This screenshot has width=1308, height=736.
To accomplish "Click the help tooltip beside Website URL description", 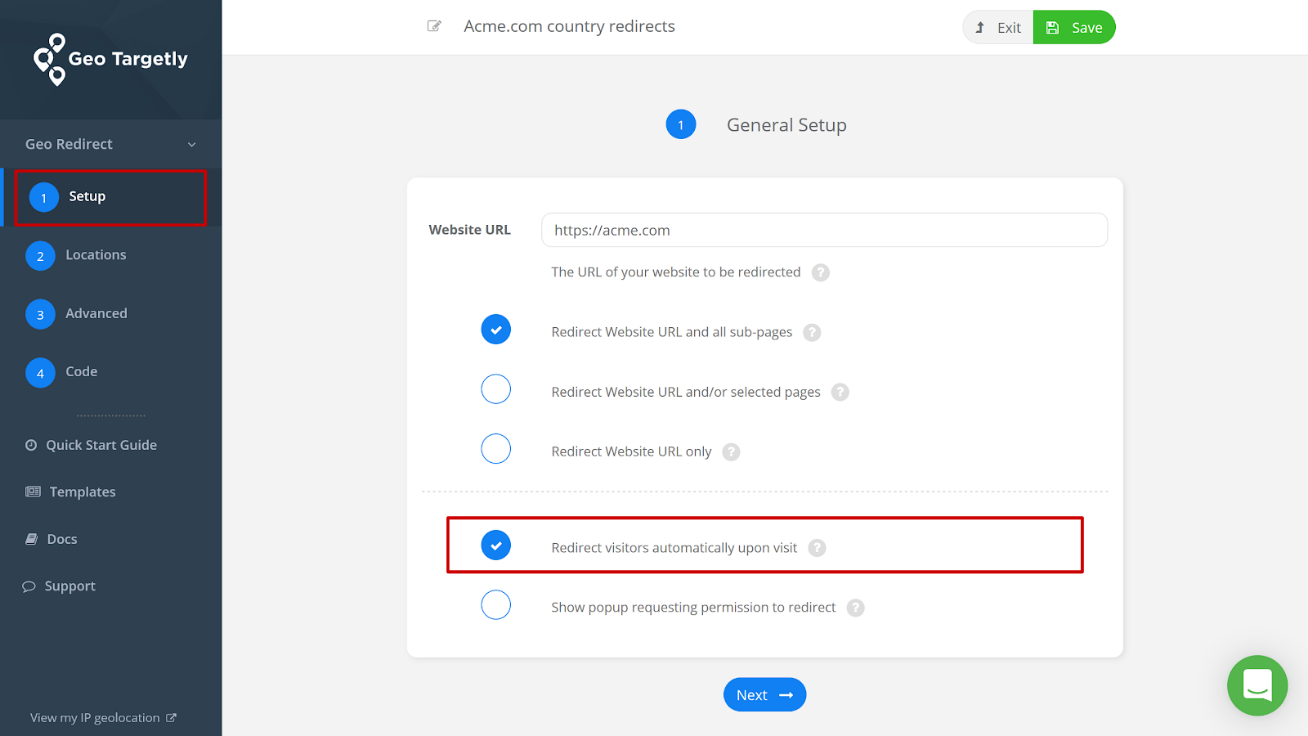I will click(x=820, y=271).
